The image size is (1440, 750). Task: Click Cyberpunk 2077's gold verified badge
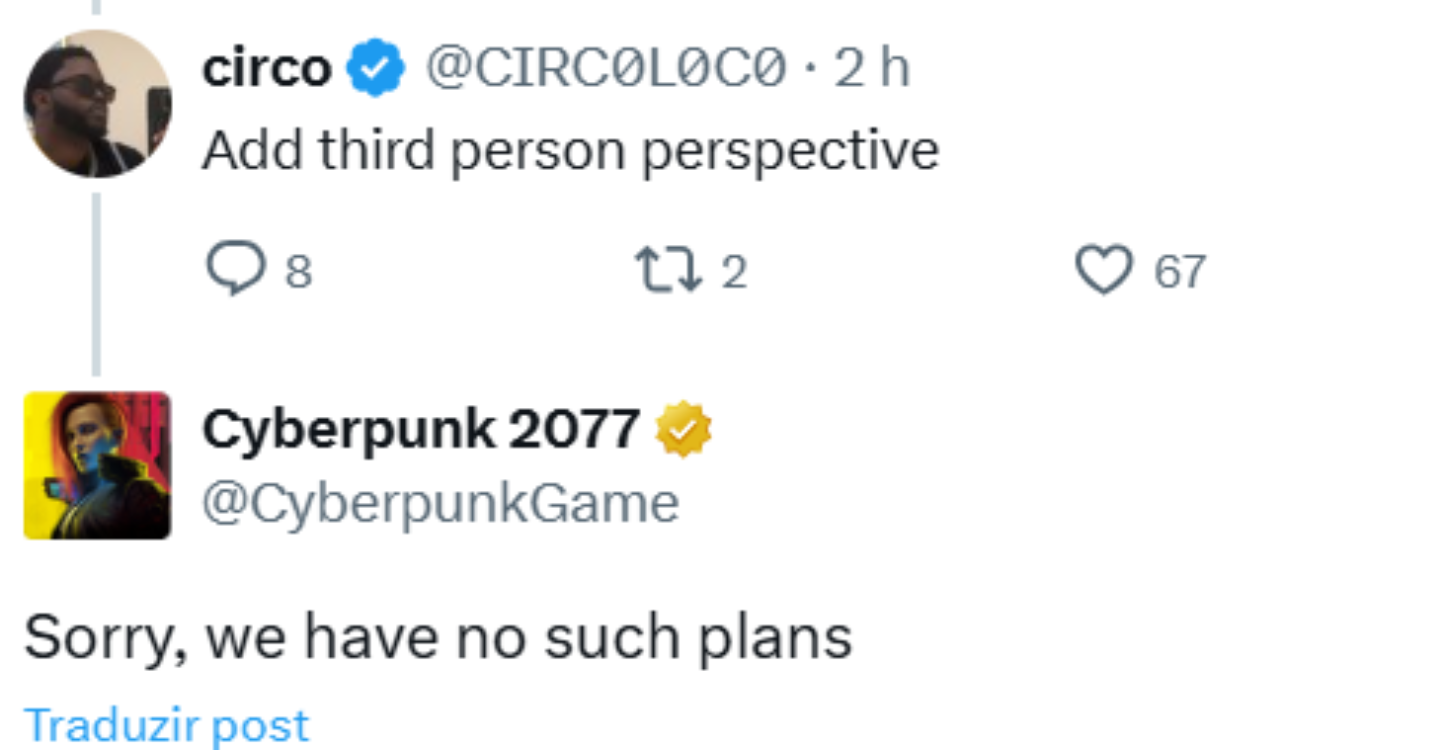(x=683, y=429)
